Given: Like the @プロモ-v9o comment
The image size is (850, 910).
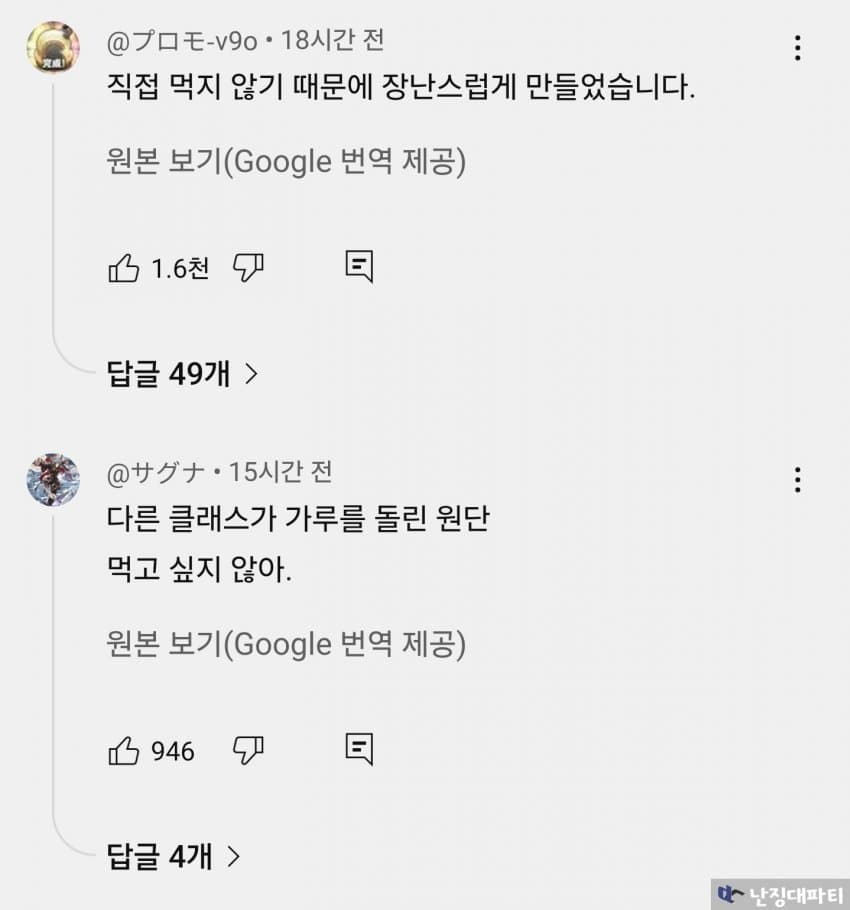Looking at the screenshot, I should point(124,268).
